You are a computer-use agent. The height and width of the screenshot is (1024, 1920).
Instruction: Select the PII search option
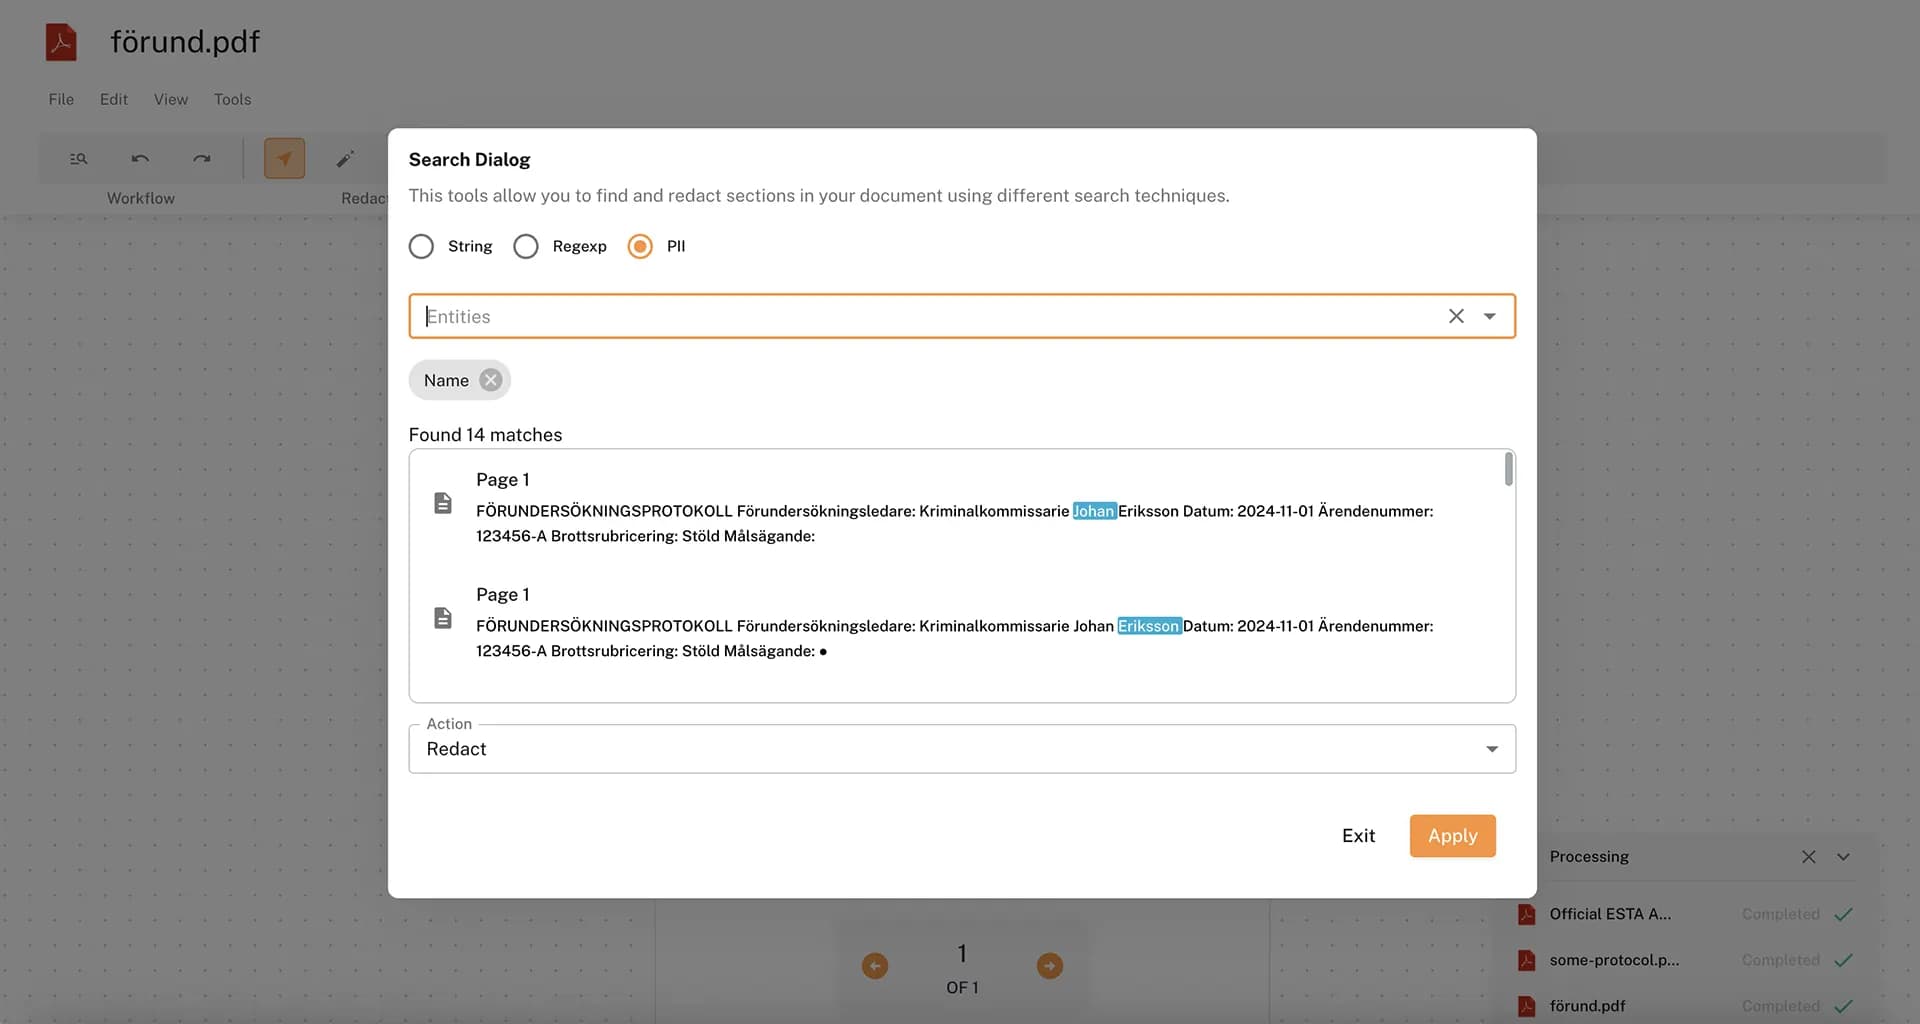(x=640, y=246)
